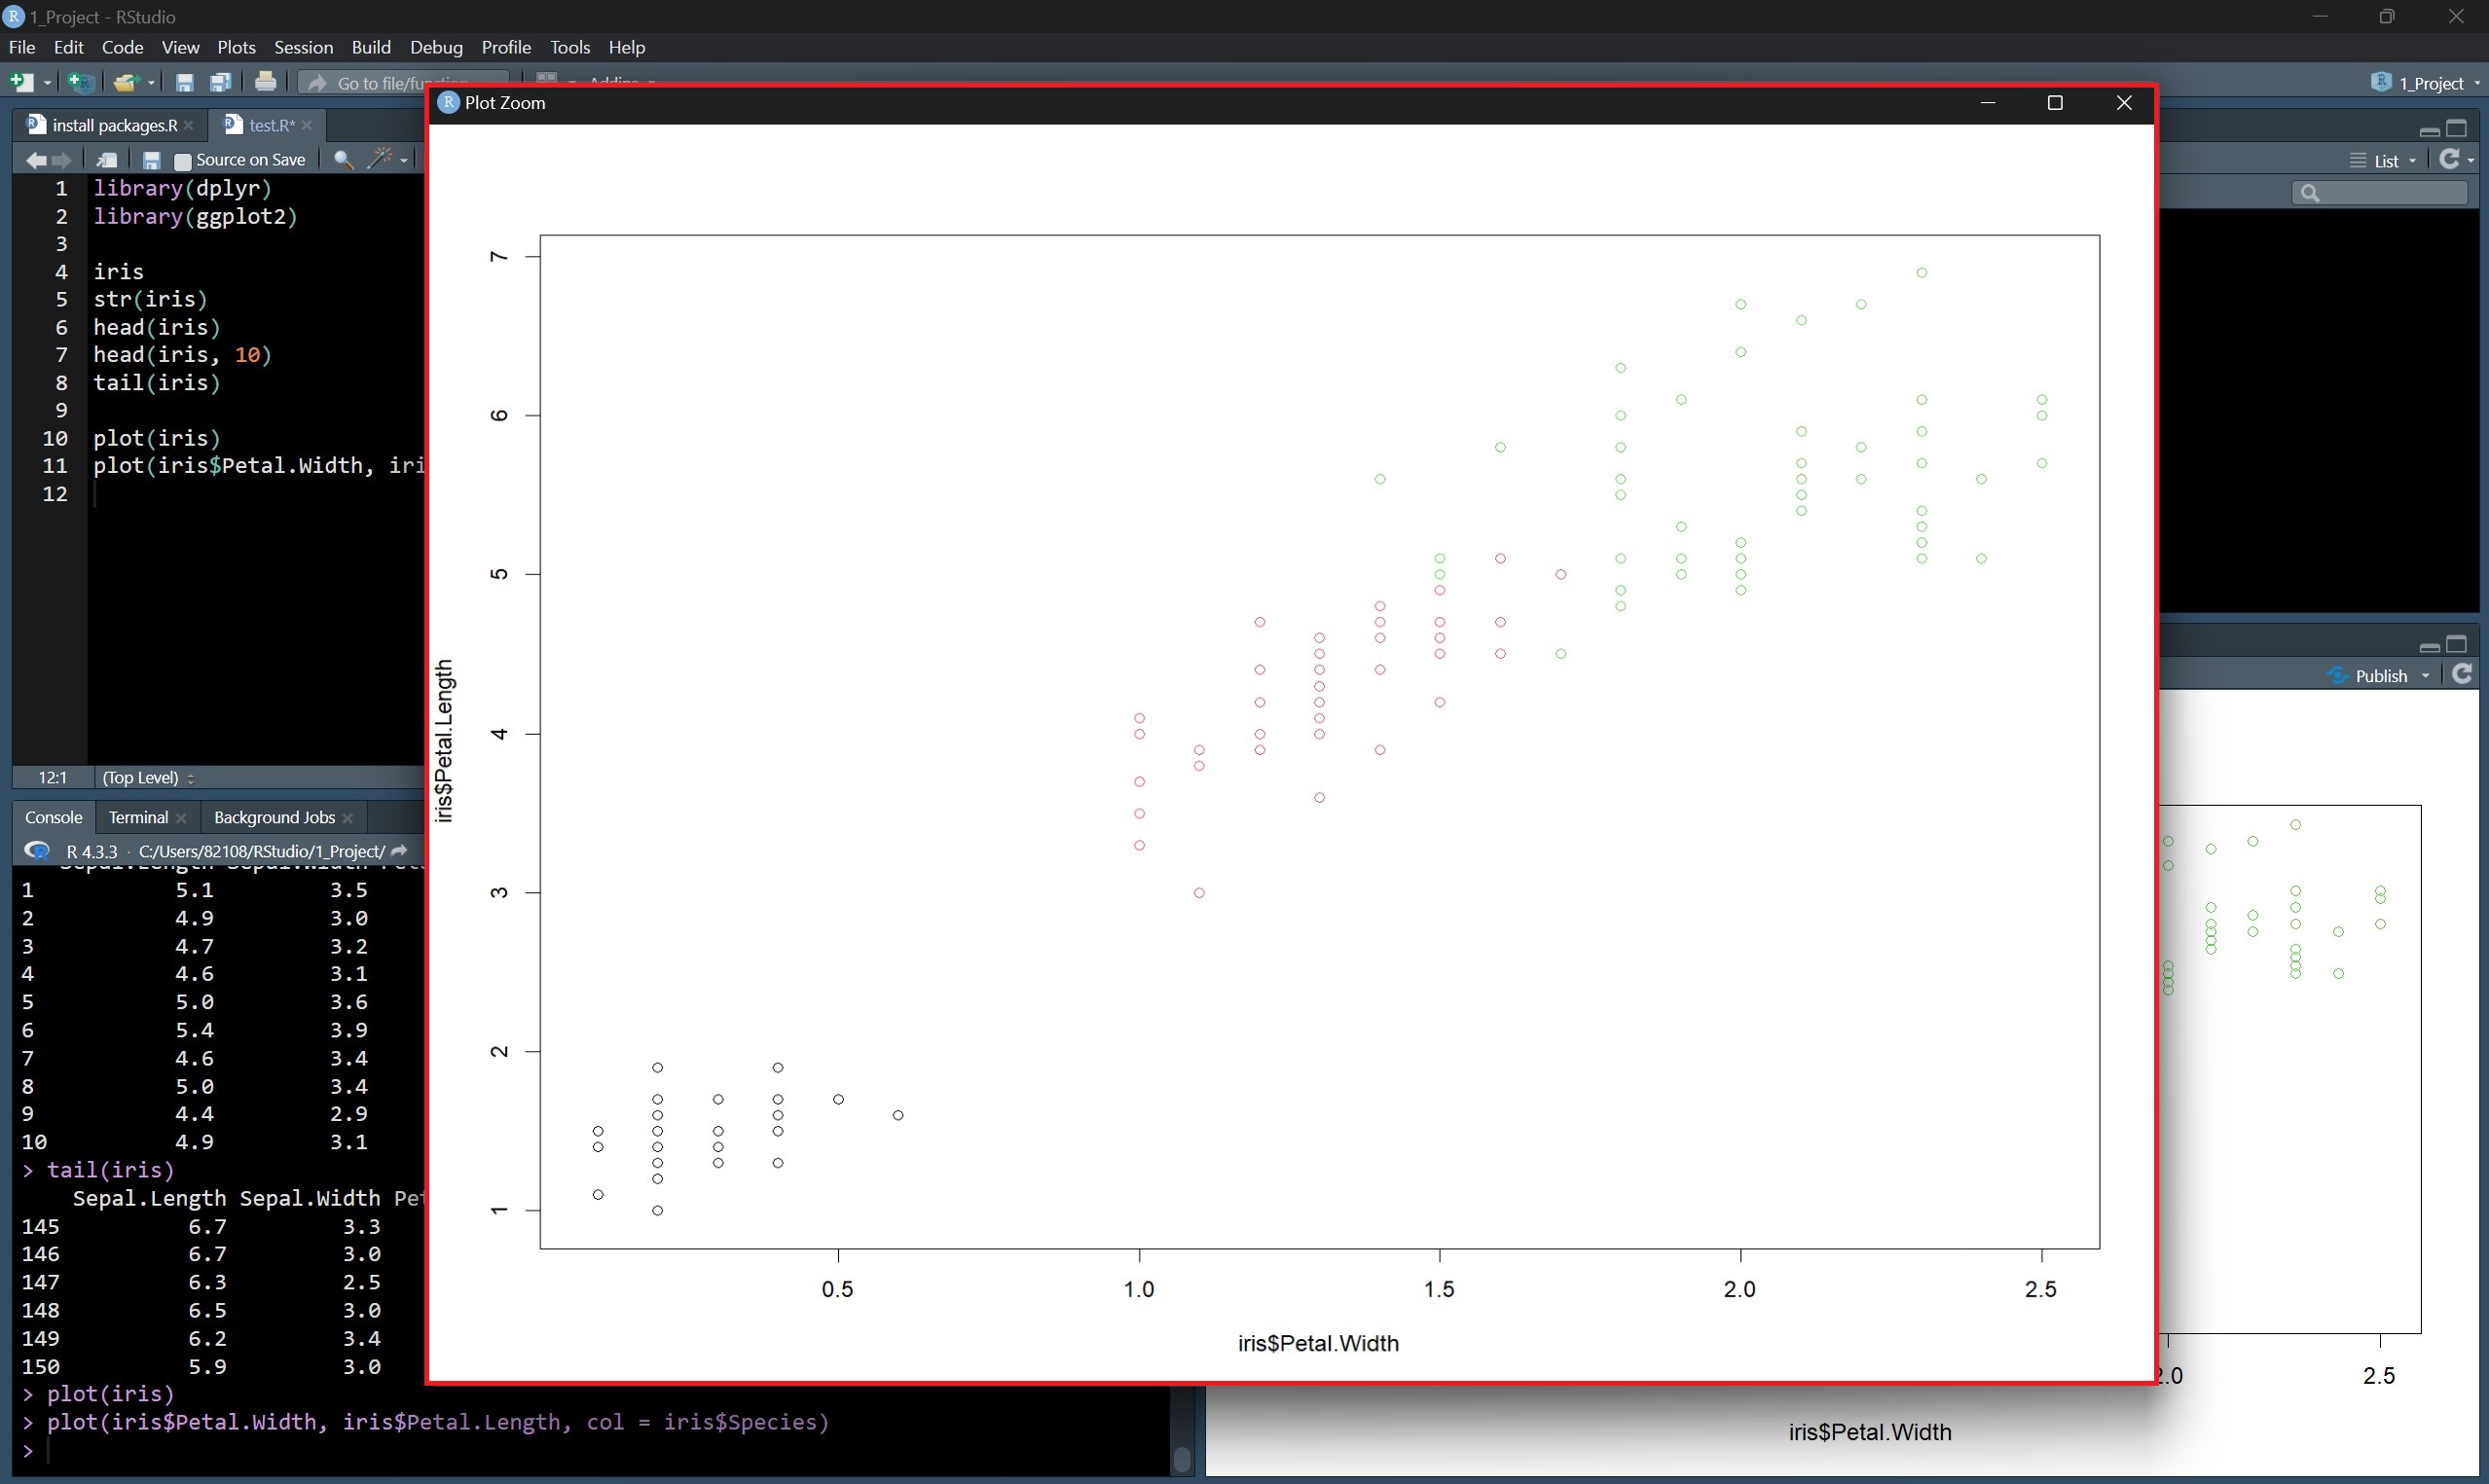Minimize the Environment pane
This screenshot has width=2489, height=1484.
click(2428, 130)
